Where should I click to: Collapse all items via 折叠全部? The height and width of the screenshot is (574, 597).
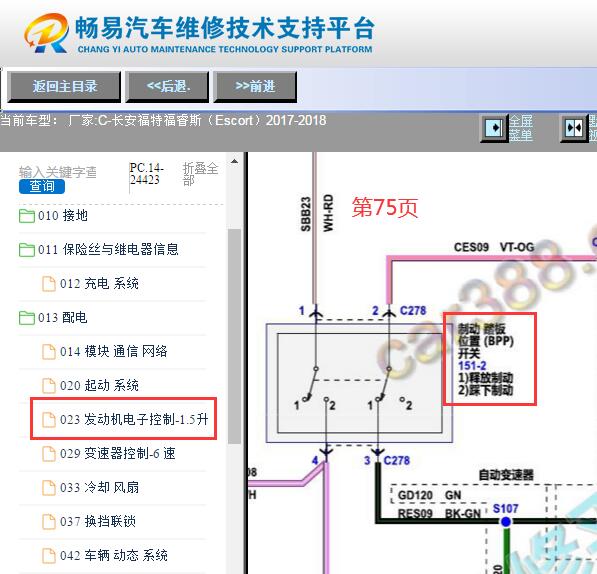pyautogui.click(x=200, y=173)
